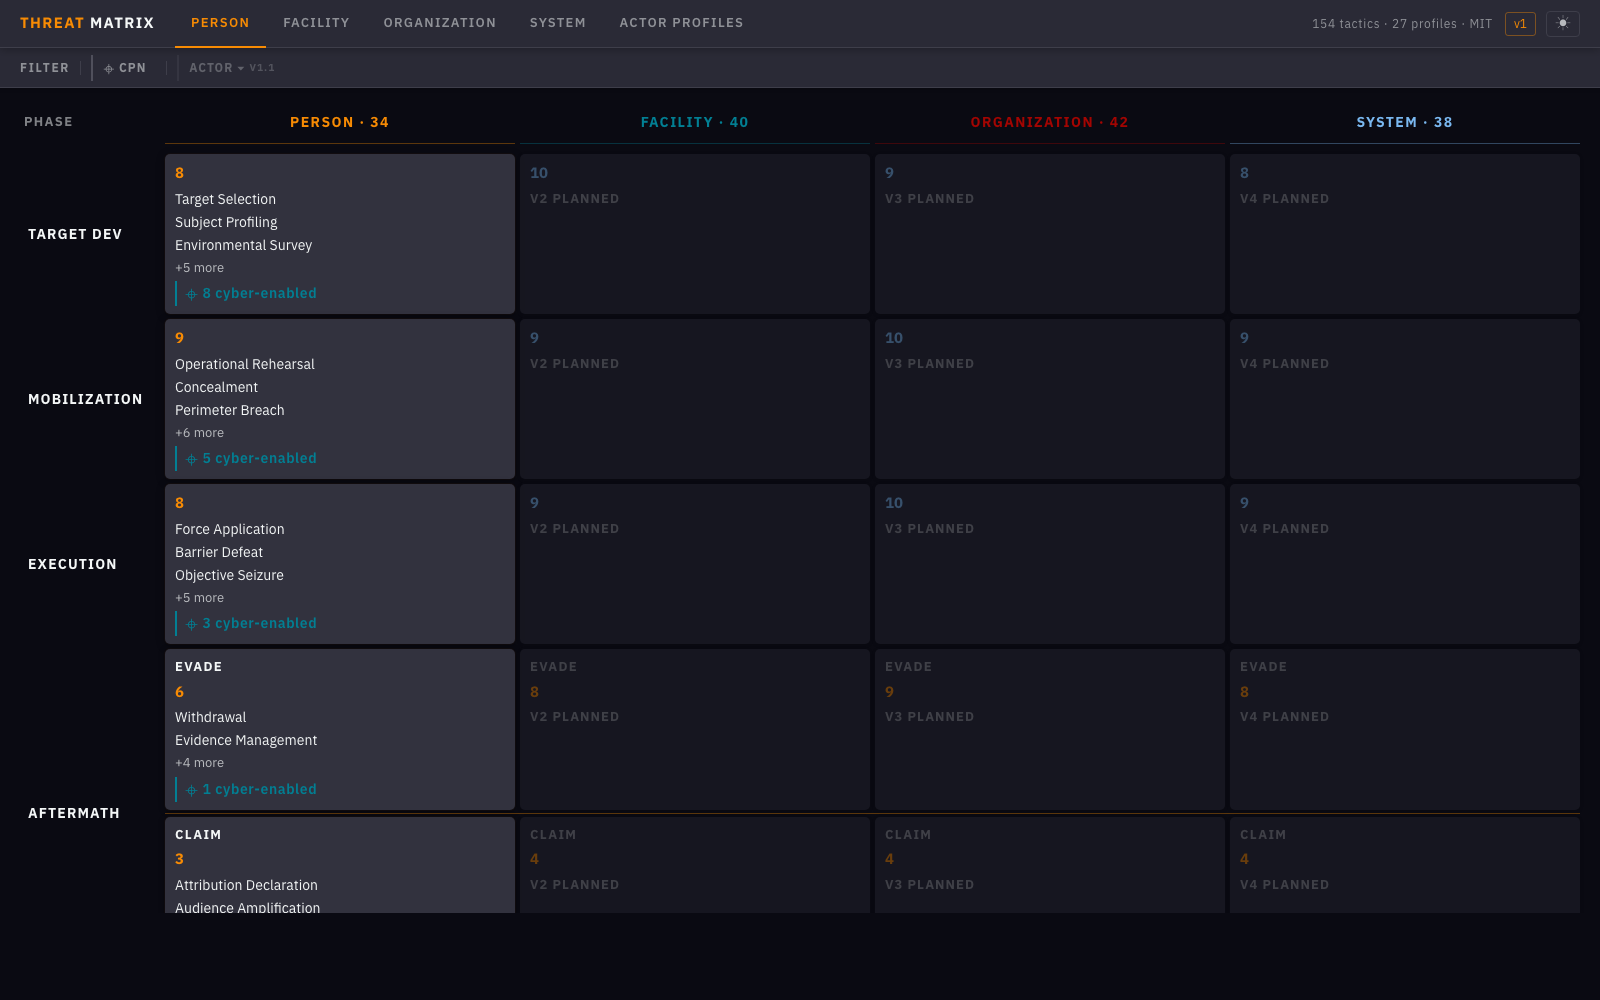Select the Facility Target Dev V2 PLANNED cell
This screenshot has height=1000, width=1600.
pos(695,234)
